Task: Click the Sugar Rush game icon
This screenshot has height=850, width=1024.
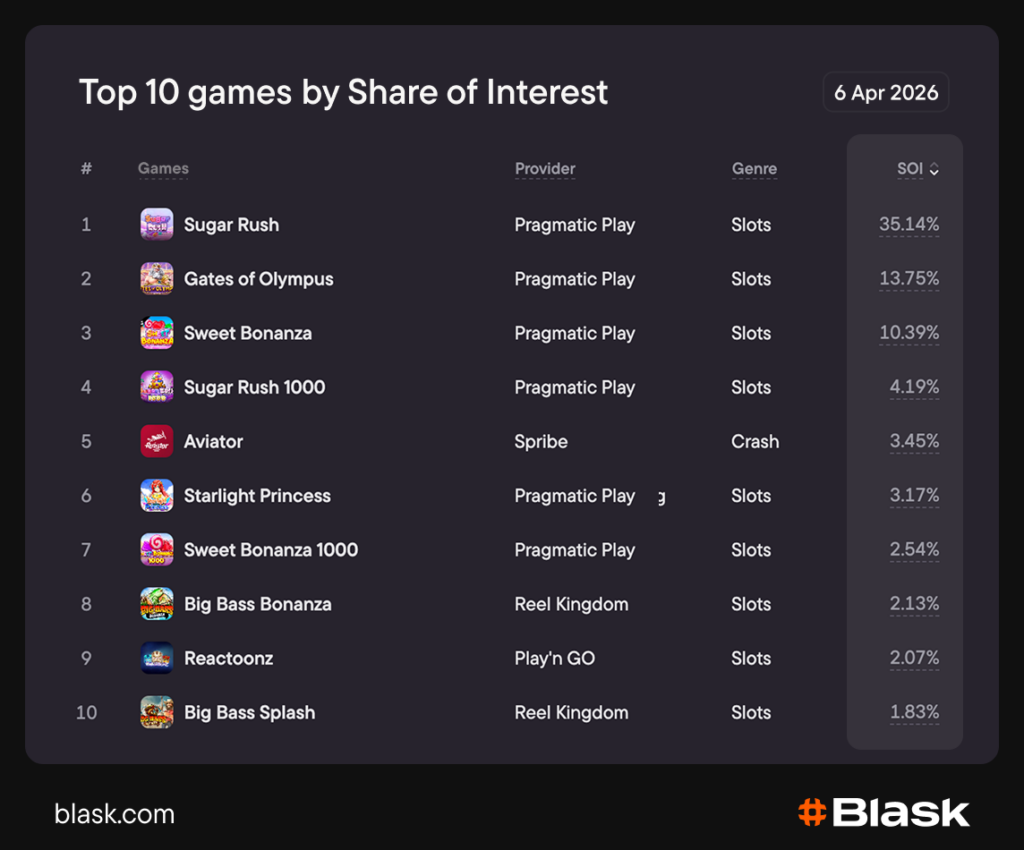Action: click(x=157, y=224)
